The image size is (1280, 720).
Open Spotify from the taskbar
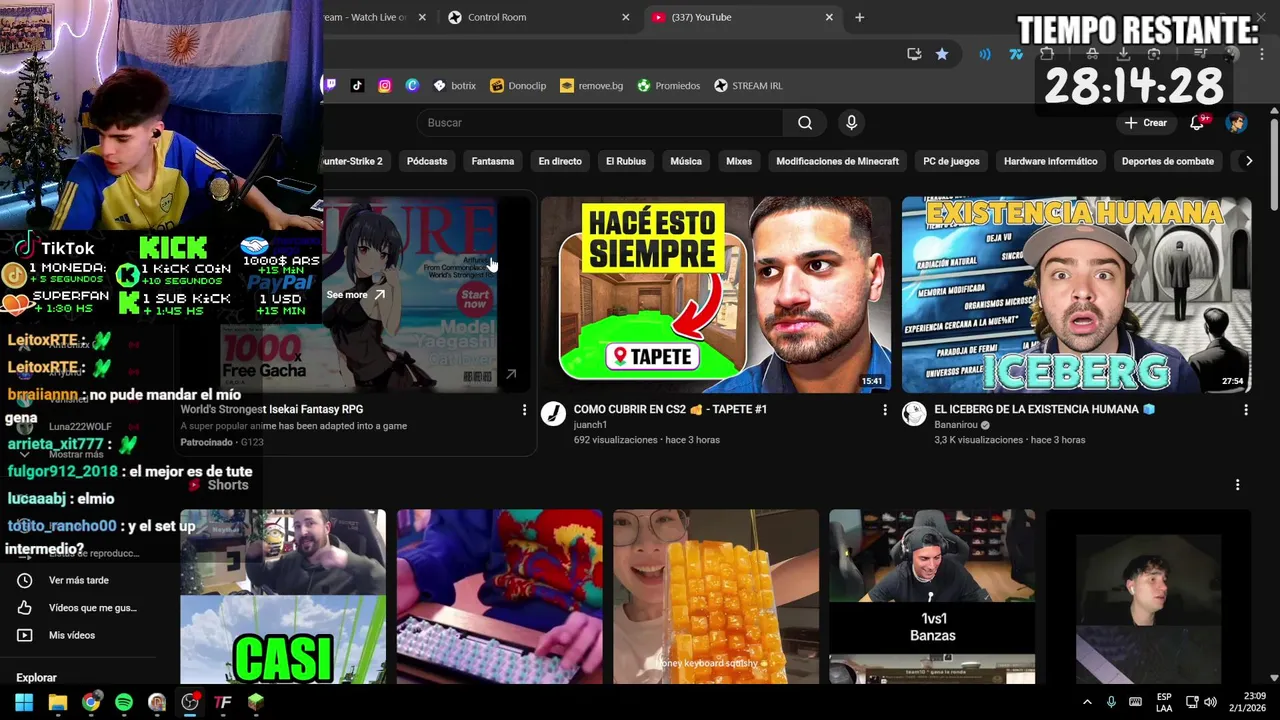[x=124, y=702]
